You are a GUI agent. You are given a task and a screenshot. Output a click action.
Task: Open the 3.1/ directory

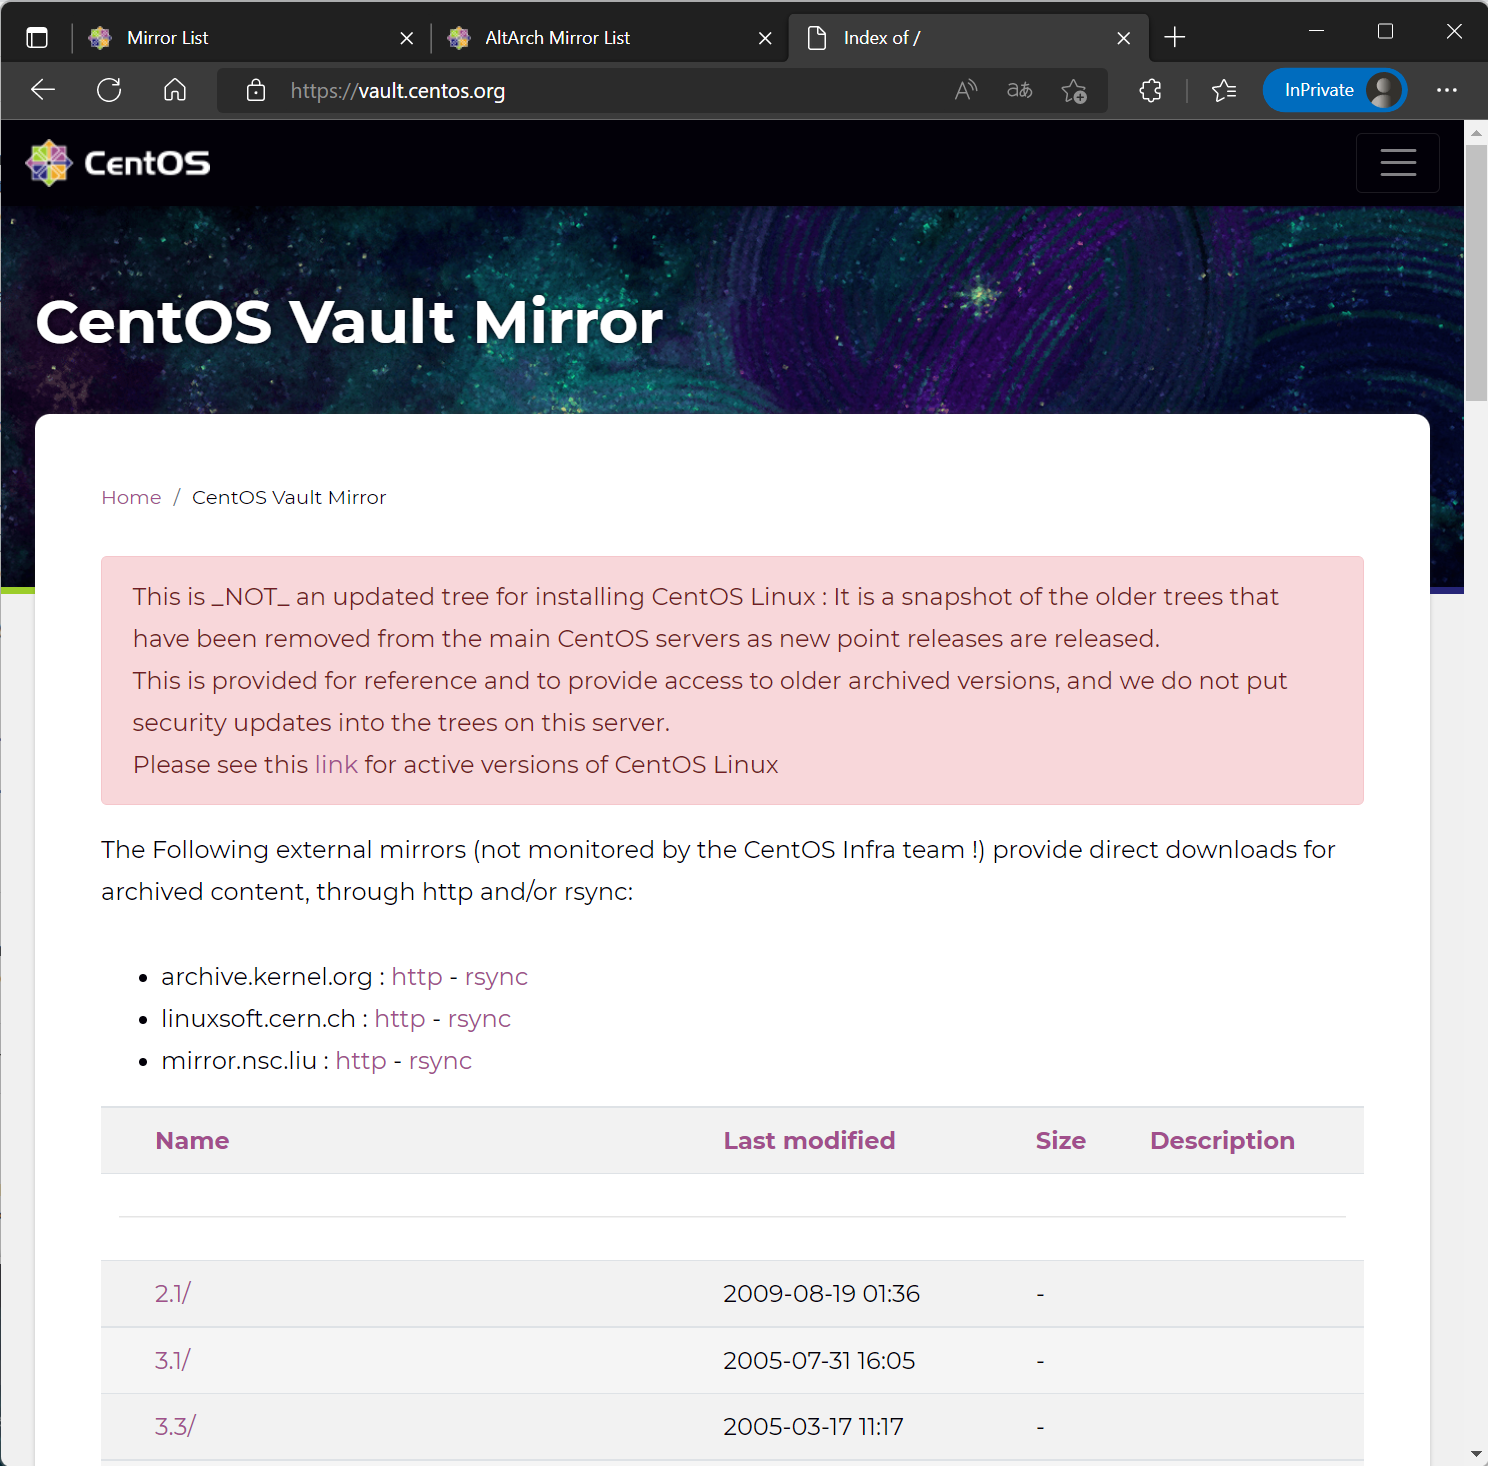point(173,1361)
